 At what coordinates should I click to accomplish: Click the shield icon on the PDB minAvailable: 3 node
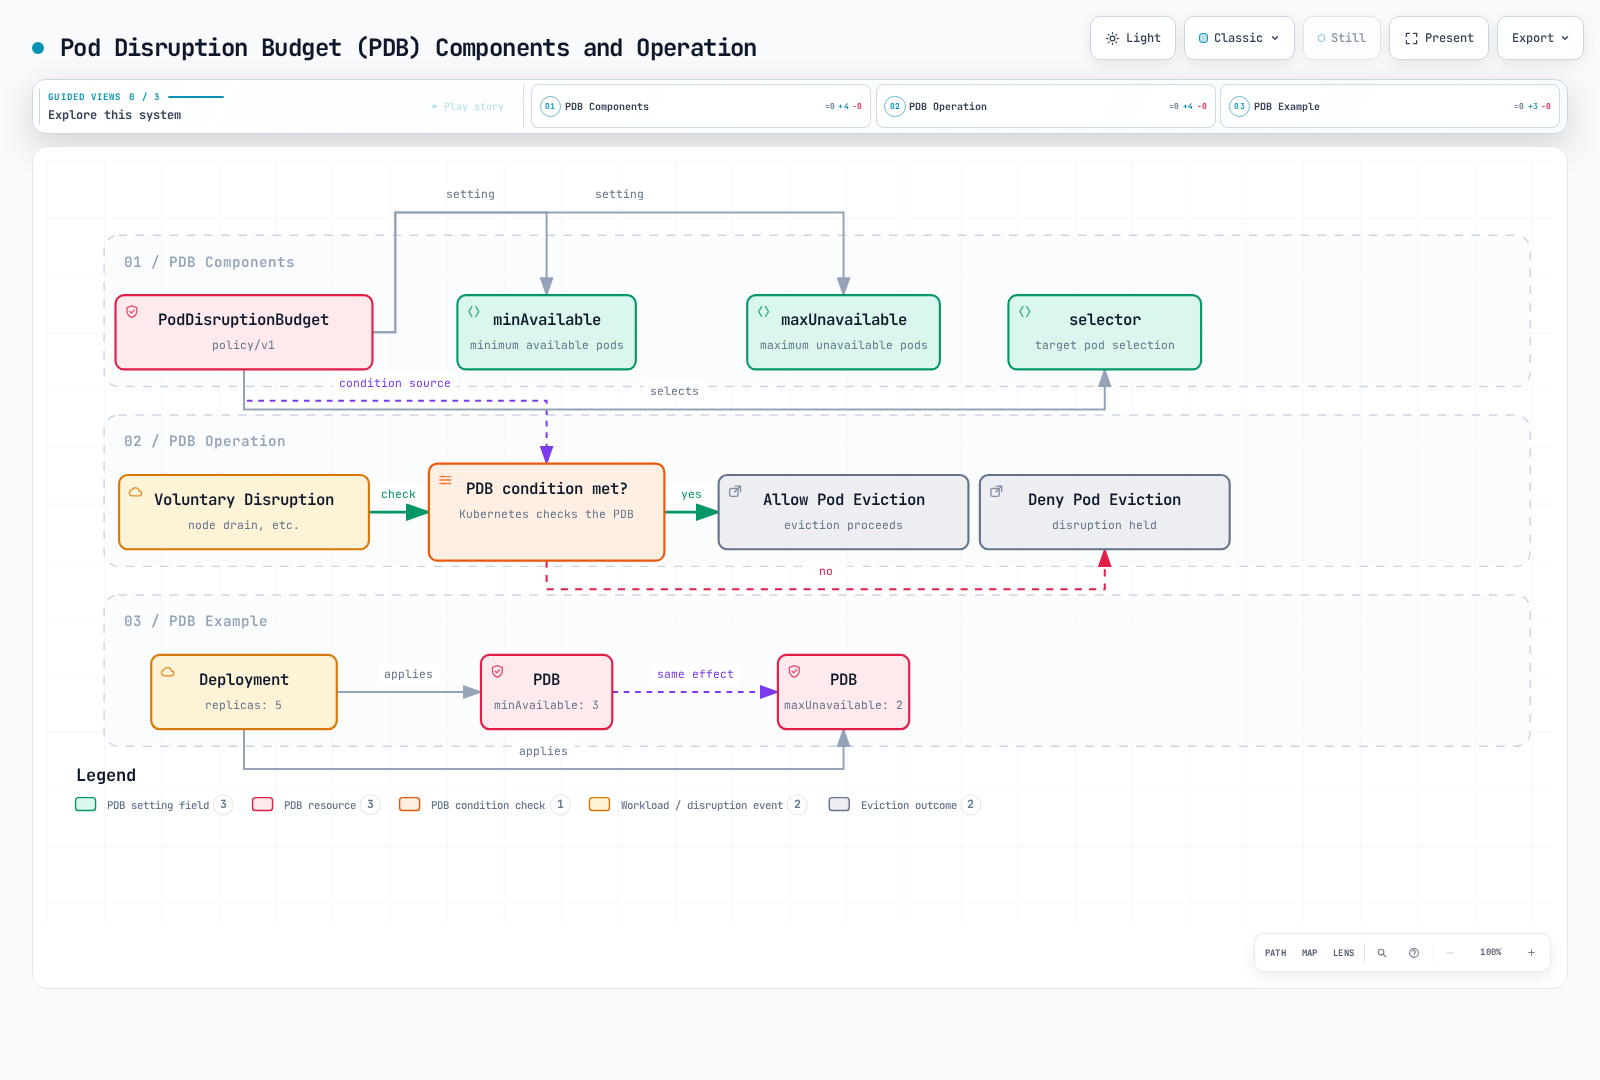(498, 672)
